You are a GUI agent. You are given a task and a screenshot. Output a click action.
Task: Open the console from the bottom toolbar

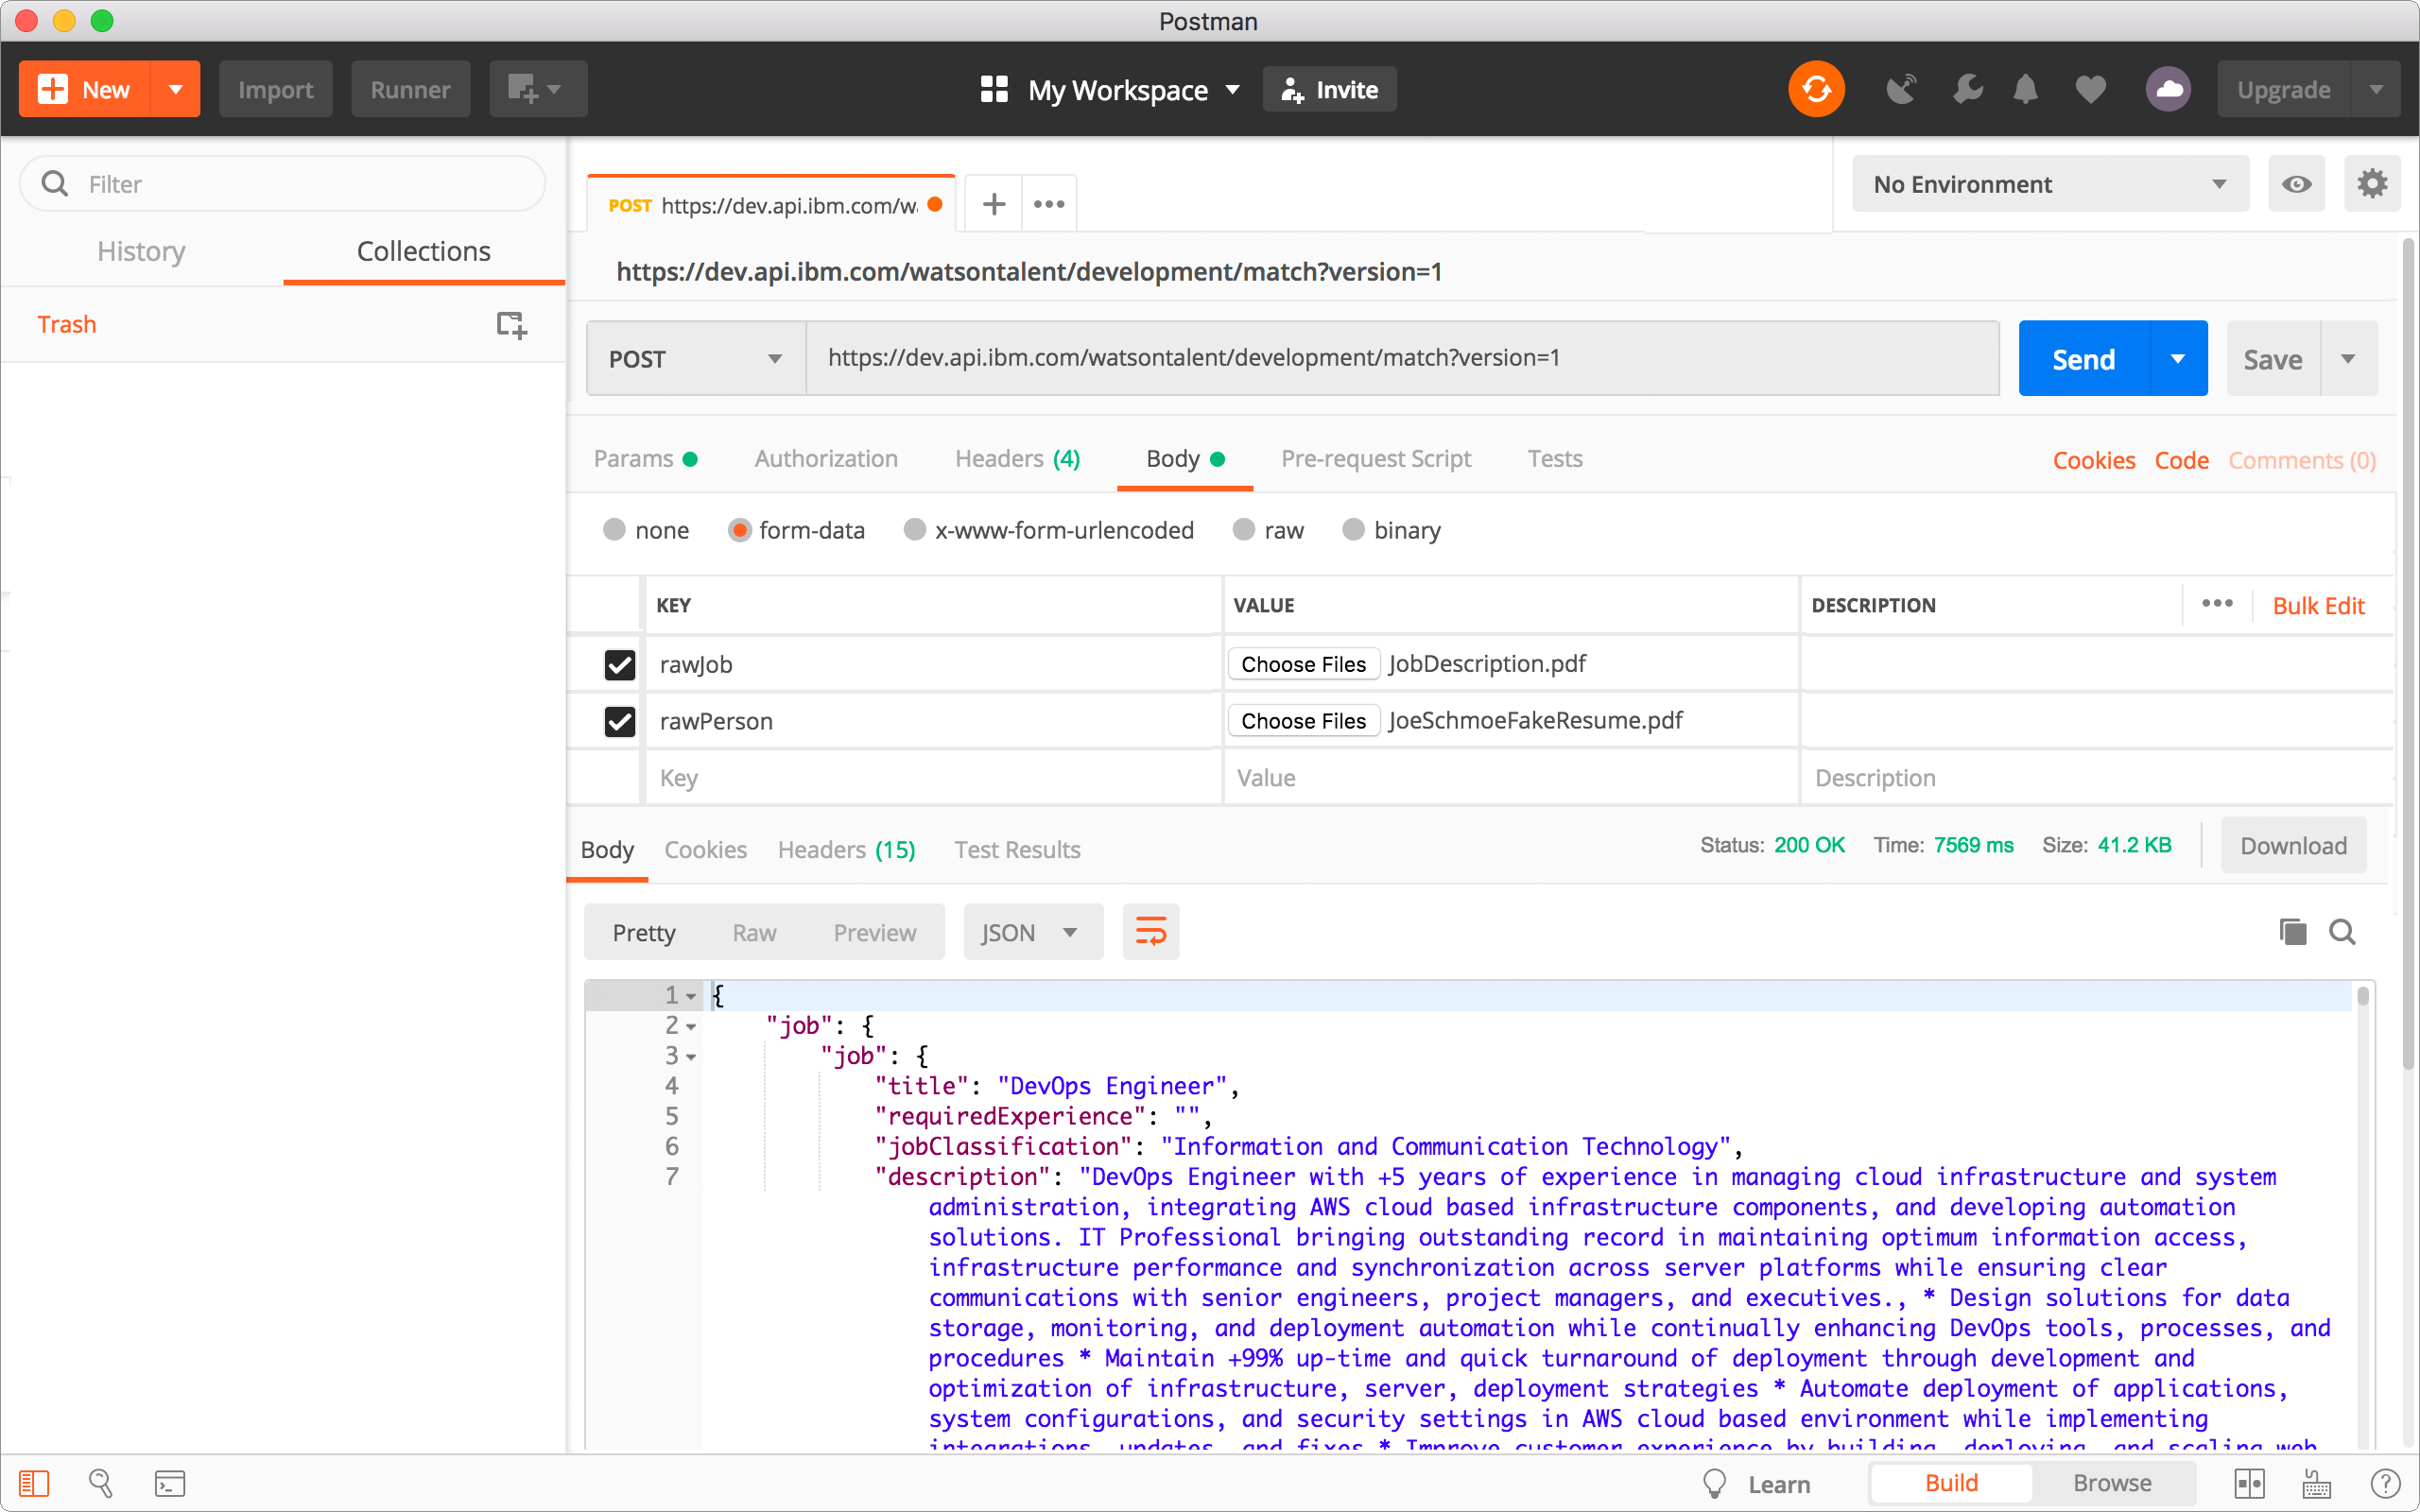tap(170, 1483)
